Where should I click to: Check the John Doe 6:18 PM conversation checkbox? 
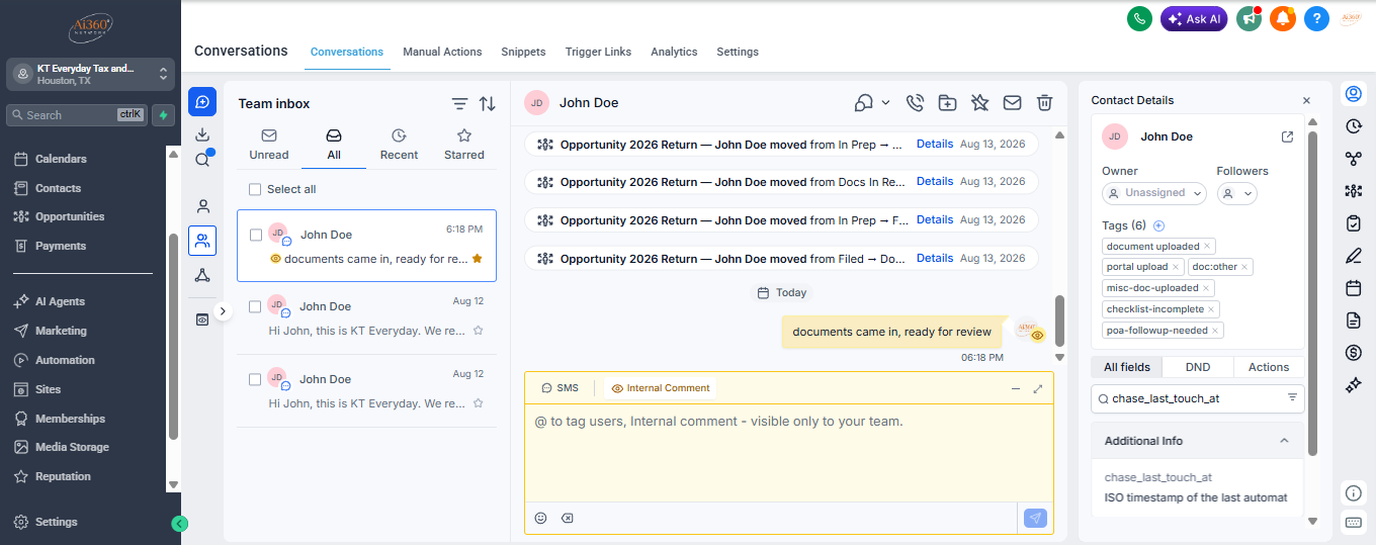pyautogui.click(x=256, y=235)
